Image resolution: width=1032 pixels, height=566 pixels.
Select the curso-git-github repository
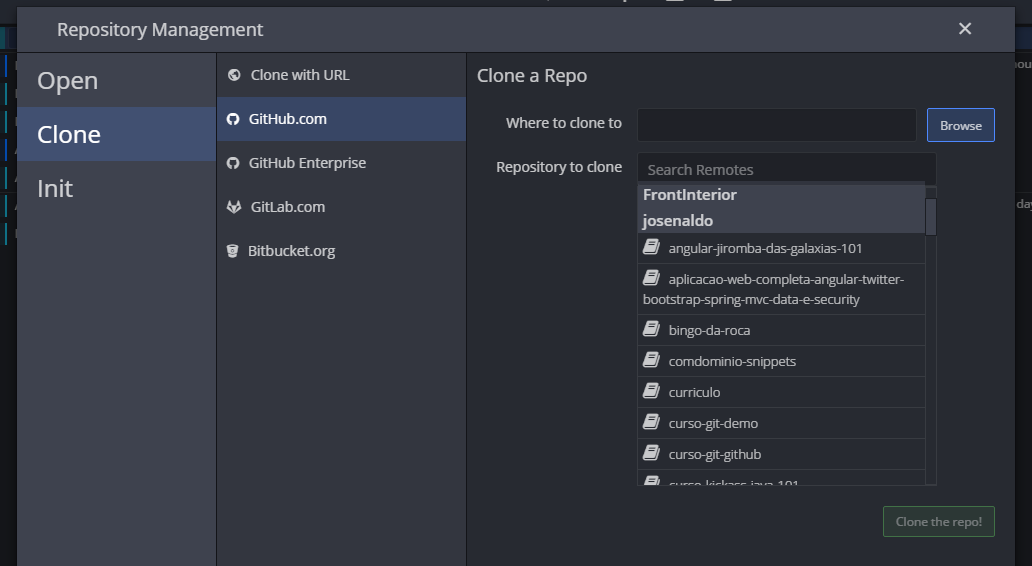click(781, 454)
